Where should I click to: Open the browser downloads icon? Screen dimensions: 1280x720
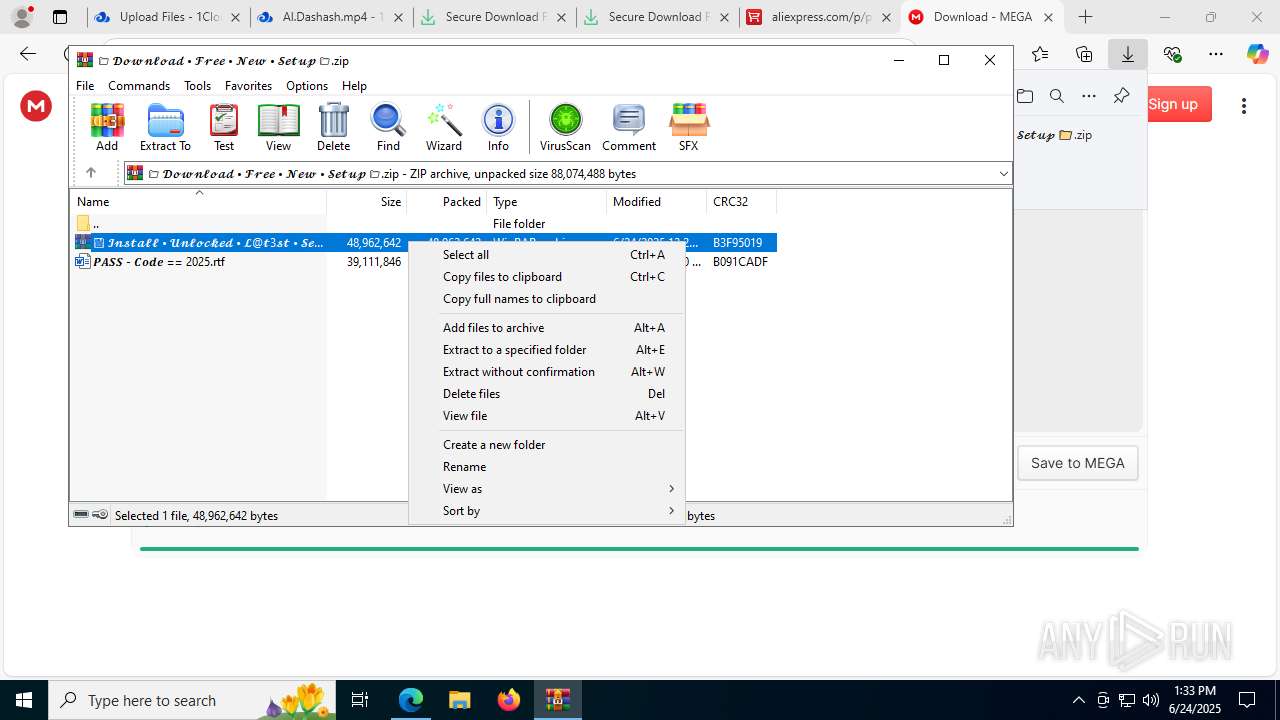[1128, 54]
